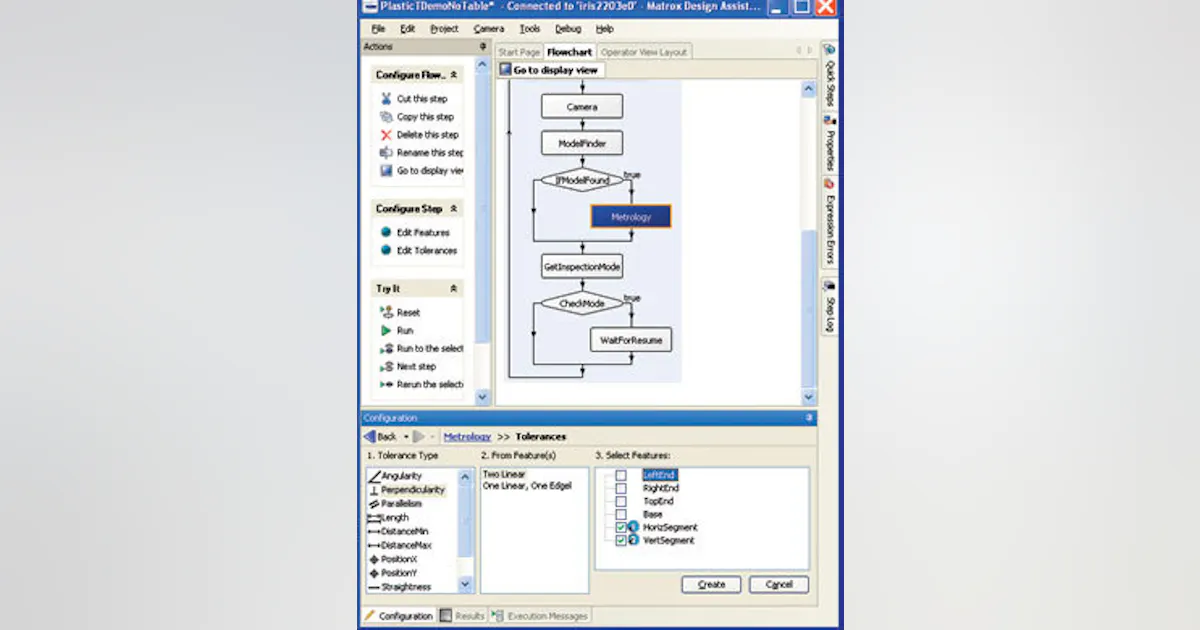1200x630 pixels.
Task: Switch to the Results tab
Action: pyautogui.click(x=463, y=616)
